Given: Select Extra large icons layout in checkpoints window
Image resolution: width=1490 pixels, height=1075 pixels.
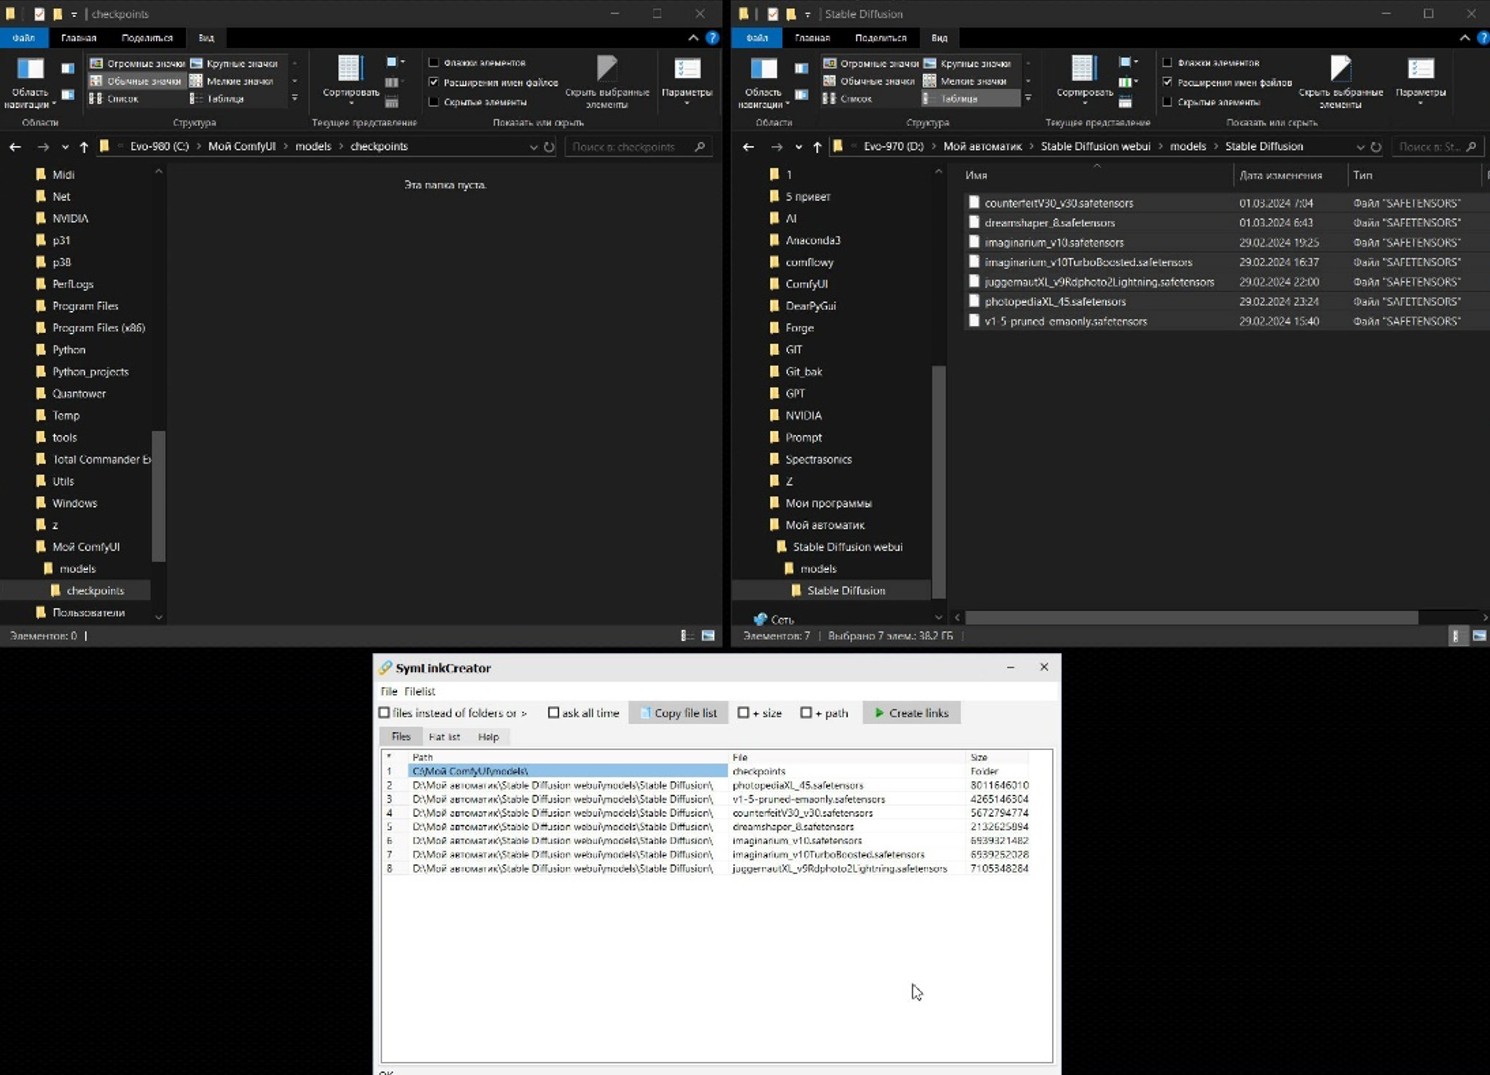Looking at the screenshot, I should point(137,63).
